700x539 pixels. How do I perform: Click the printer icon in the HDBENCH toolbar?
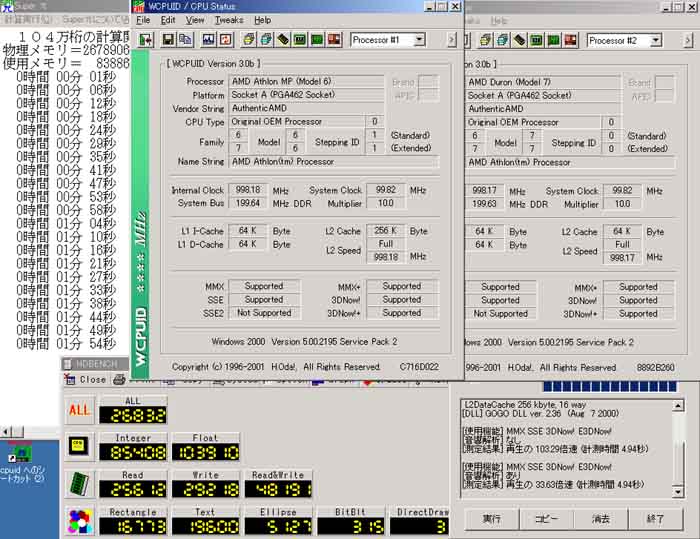[119, 380]
